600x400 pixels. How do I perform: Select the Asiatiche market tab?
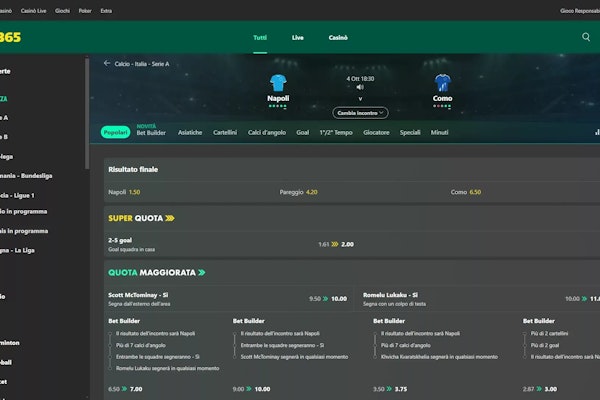pos(190,132)
